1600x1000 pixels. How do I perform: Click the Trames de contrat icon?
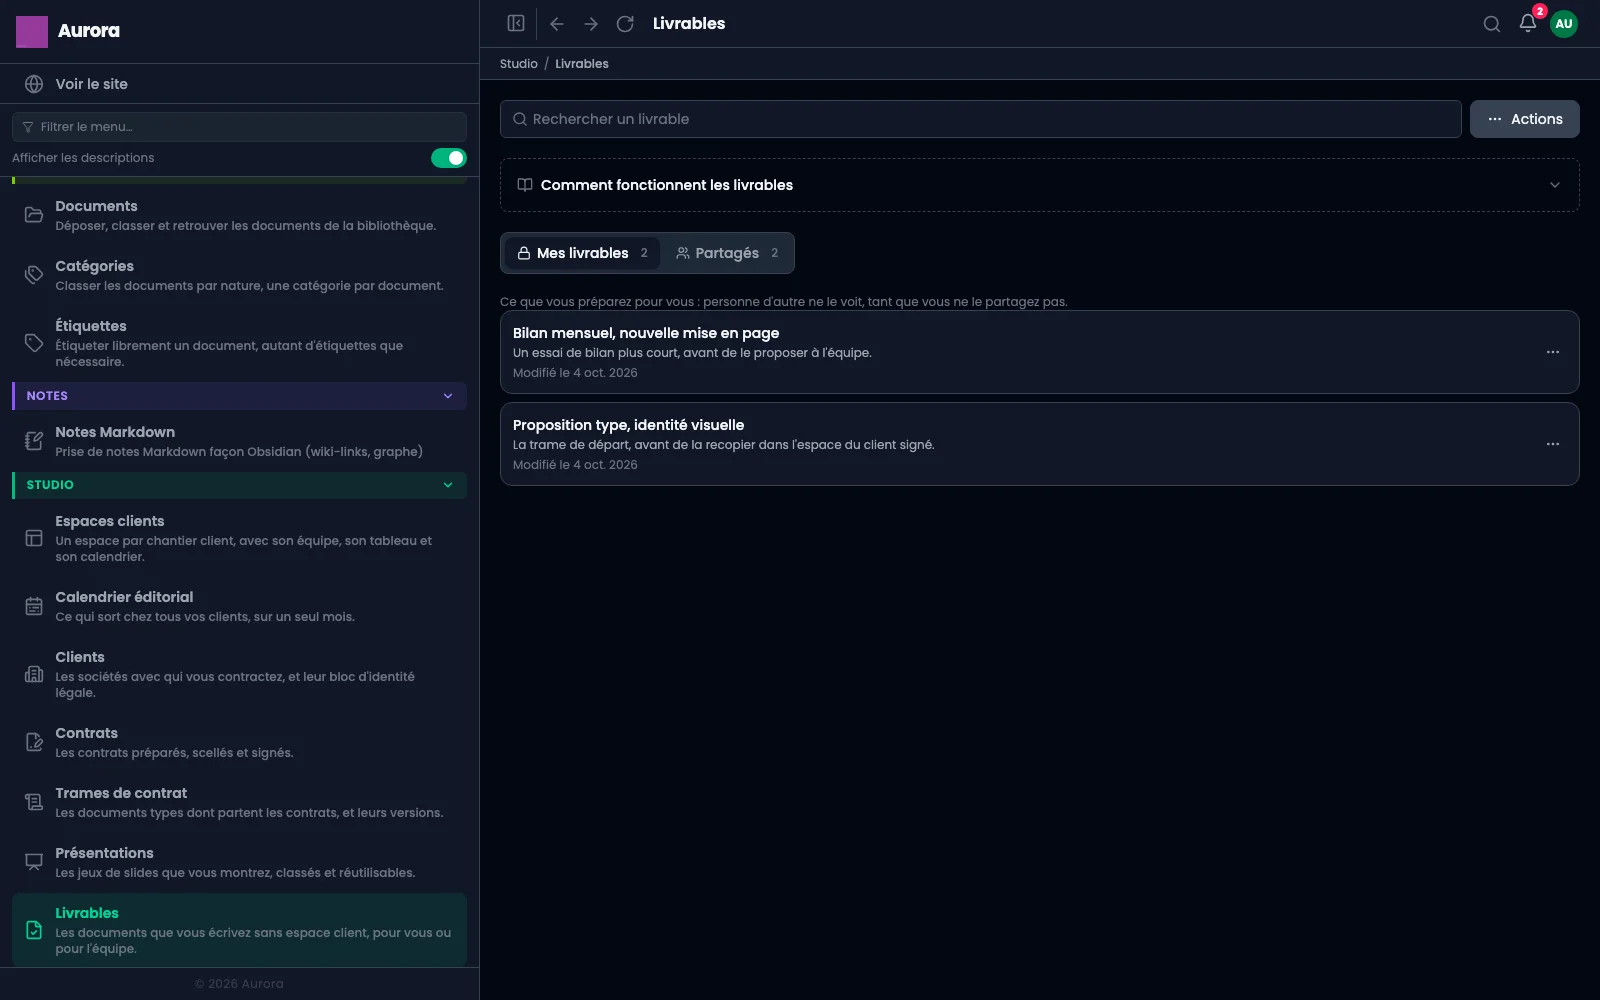pos(34,802)
